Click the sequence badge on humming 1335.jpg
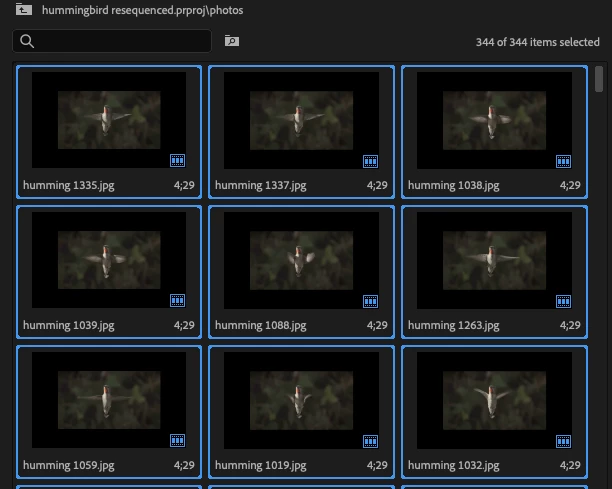This screenshot has width=612, height=489. tap(178, 160)
